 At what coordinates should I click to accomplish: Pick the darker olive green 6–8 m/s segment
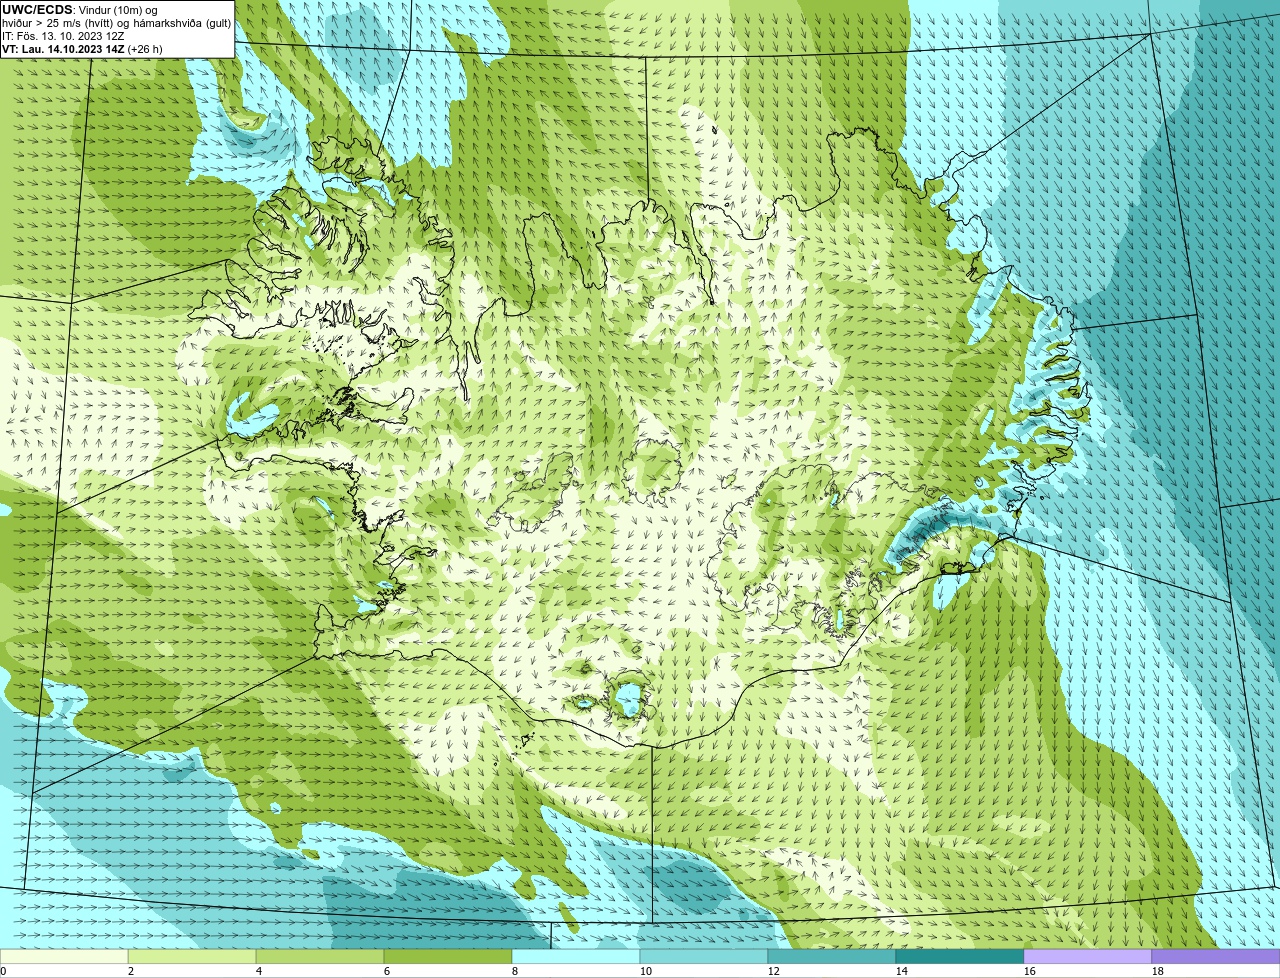coord(448,957)
